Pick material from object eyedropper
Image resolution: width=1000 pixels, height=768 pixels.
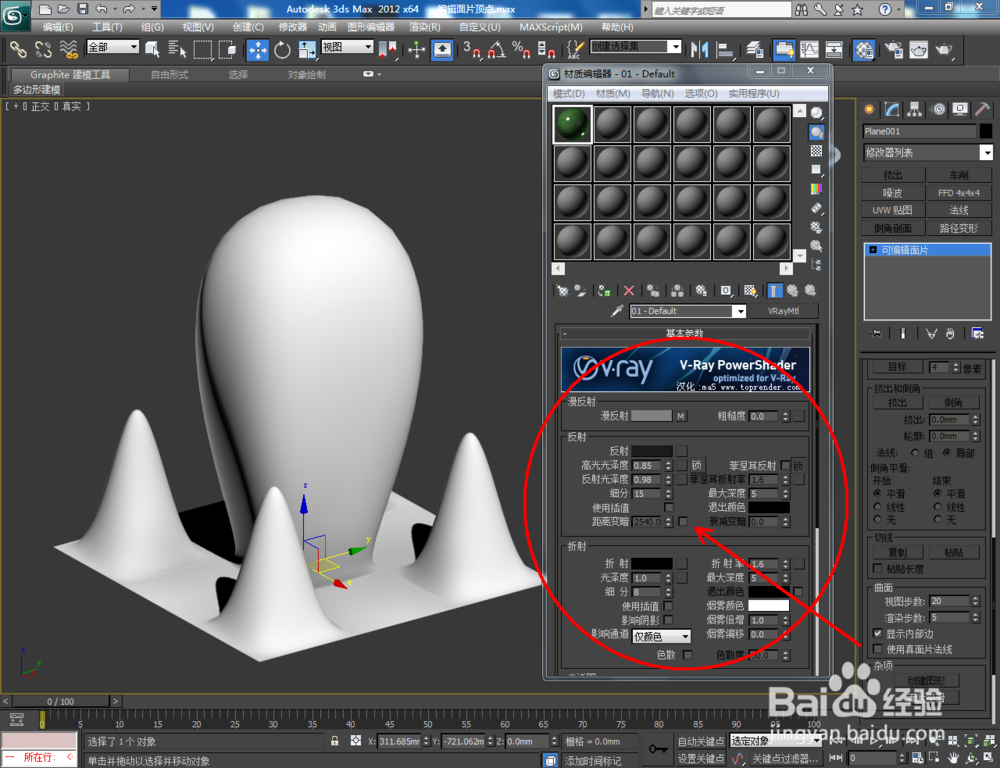pos(617,311)
